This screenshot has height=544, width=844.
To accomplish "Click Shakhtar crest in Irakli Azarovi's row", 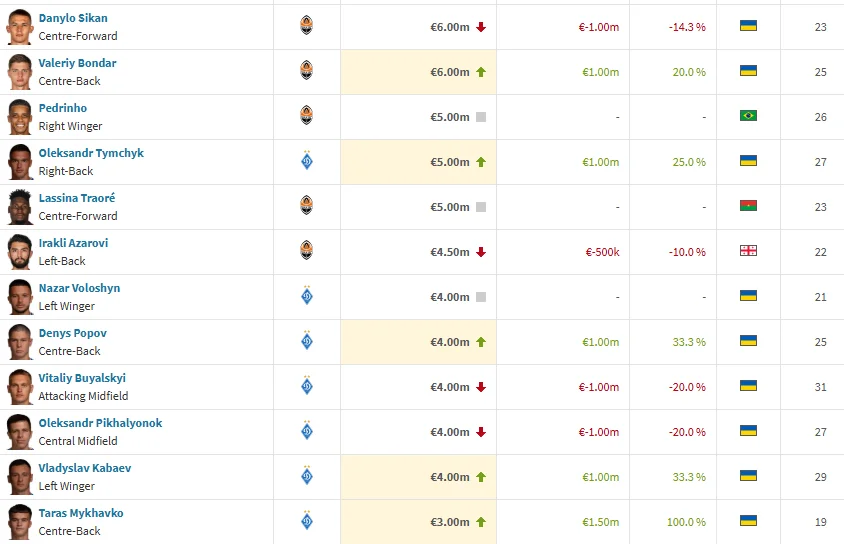I will click(x=307, y=251).
